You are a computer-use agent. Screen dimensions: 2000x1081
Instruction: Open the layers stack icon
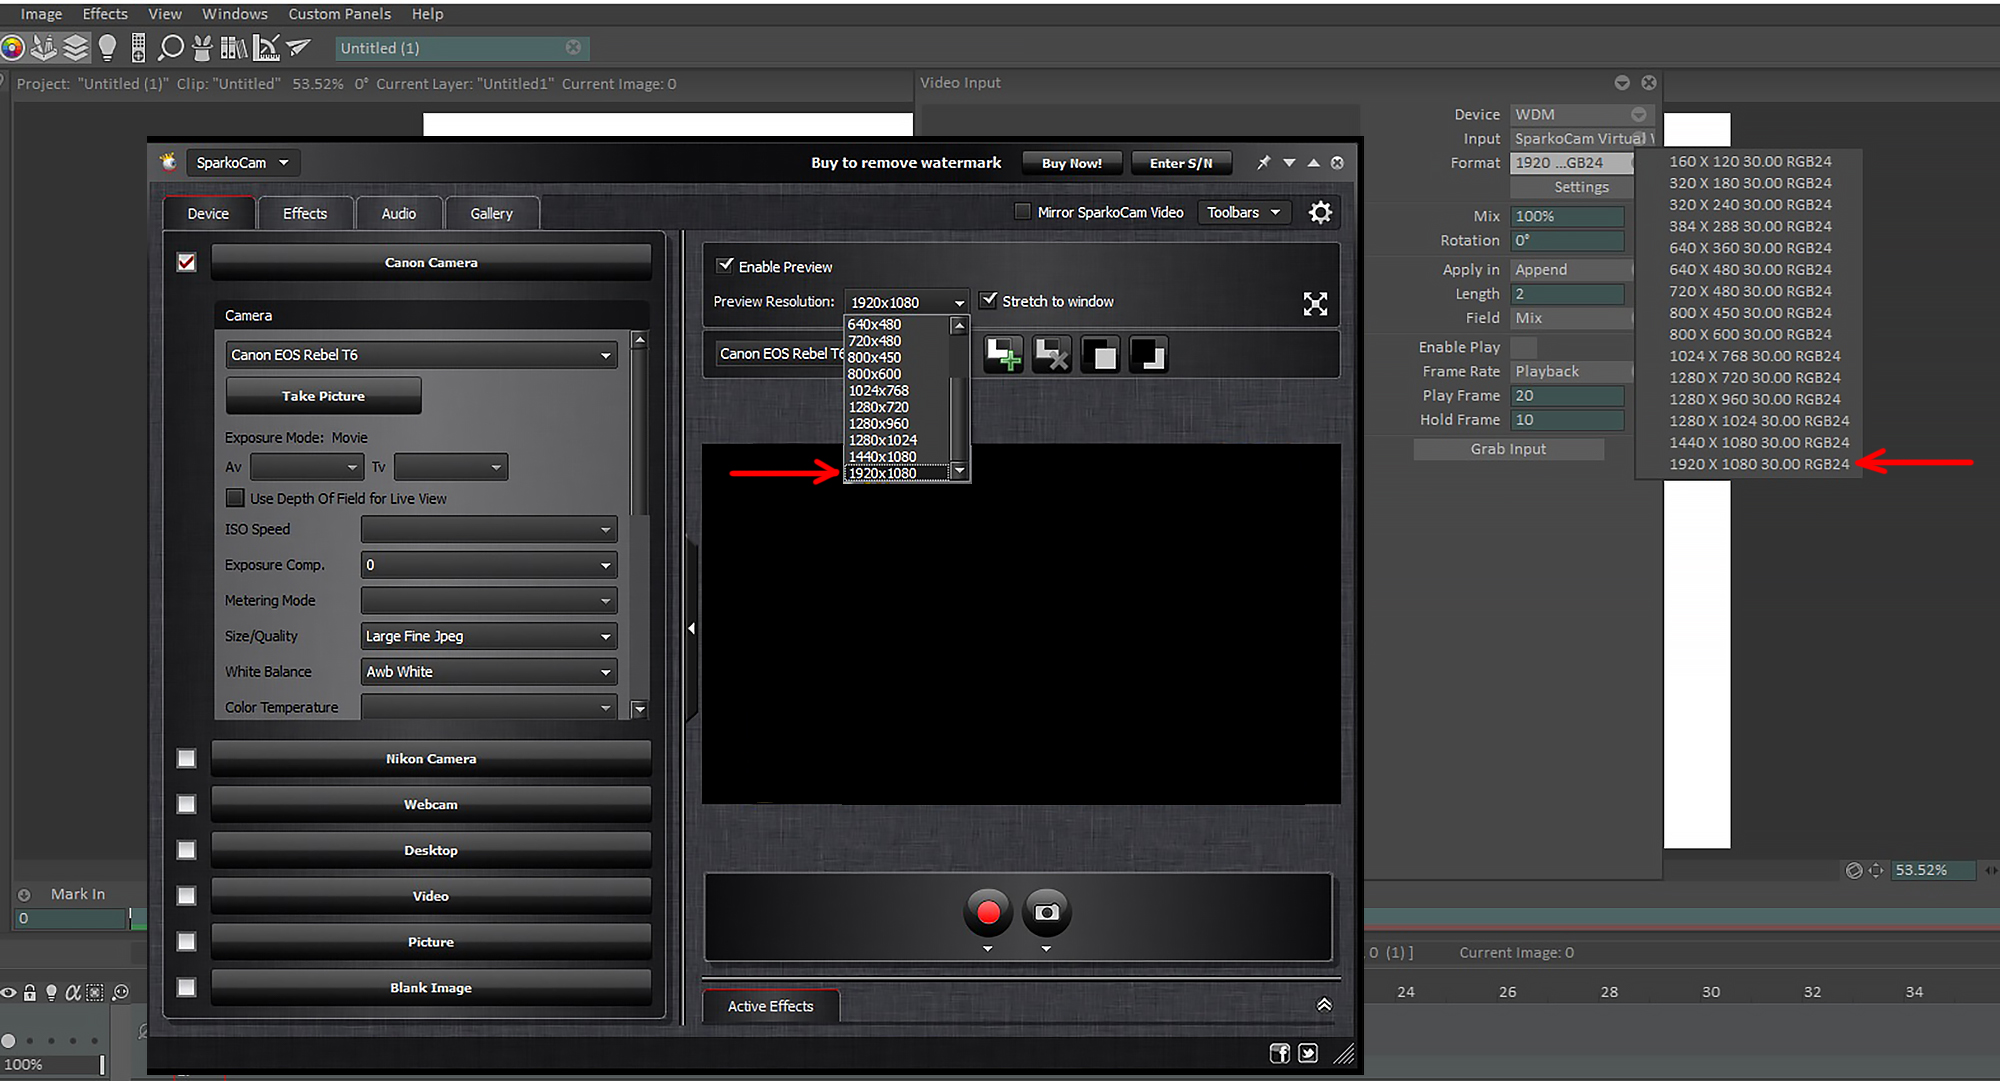tap(75, 47)
